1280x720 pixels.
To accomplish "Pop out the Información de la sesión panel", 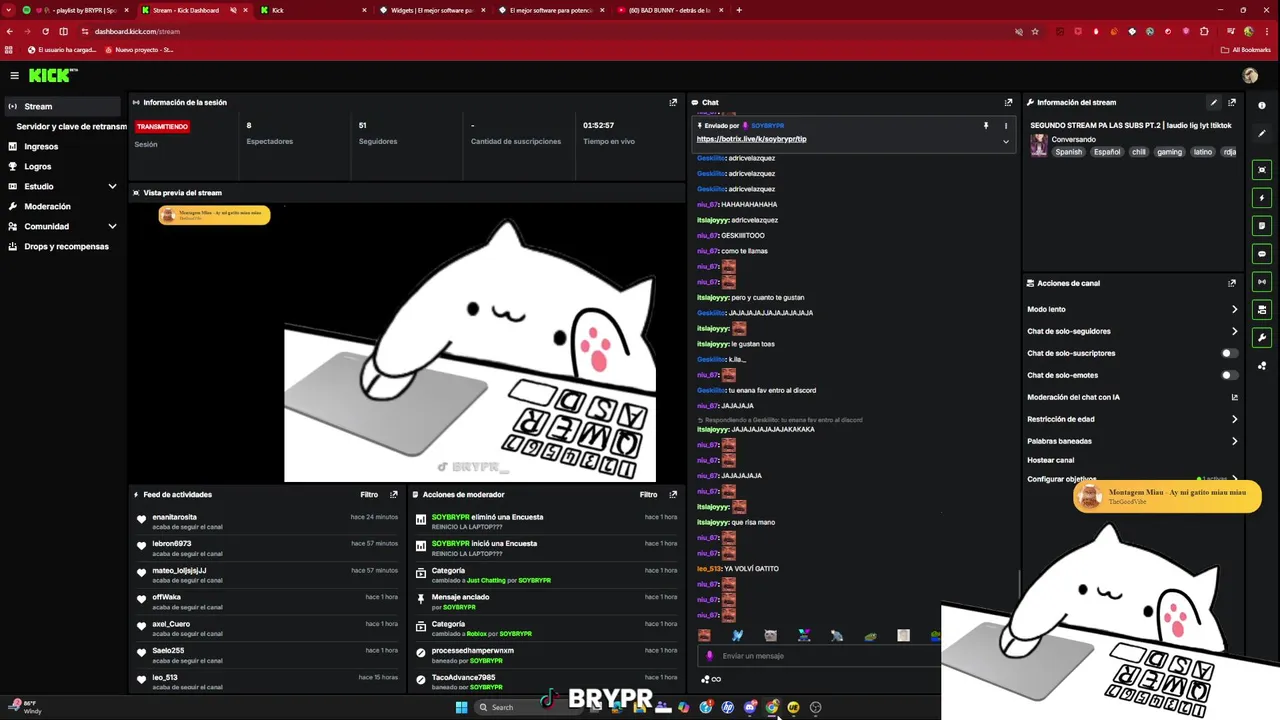I will [673, 102].
